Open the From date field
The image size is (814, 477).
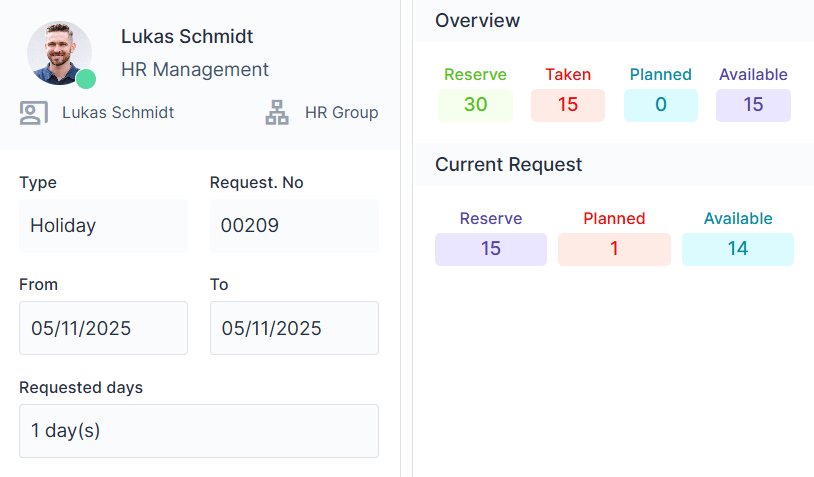(x=103, y=328)
